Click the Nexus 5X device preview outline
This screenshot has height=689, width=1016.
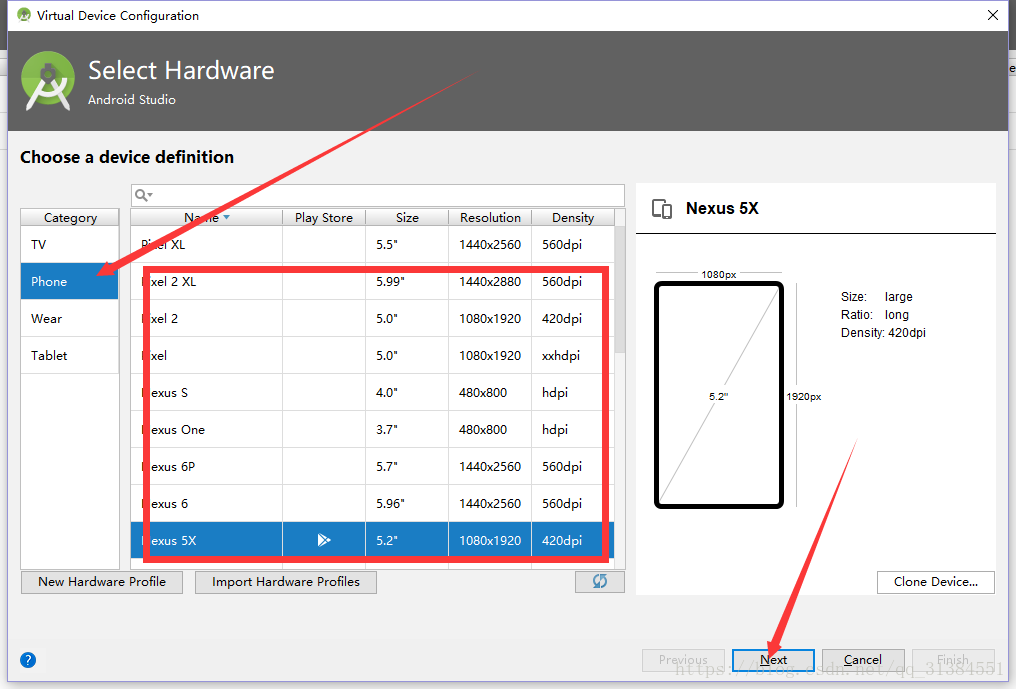(719, 395)
